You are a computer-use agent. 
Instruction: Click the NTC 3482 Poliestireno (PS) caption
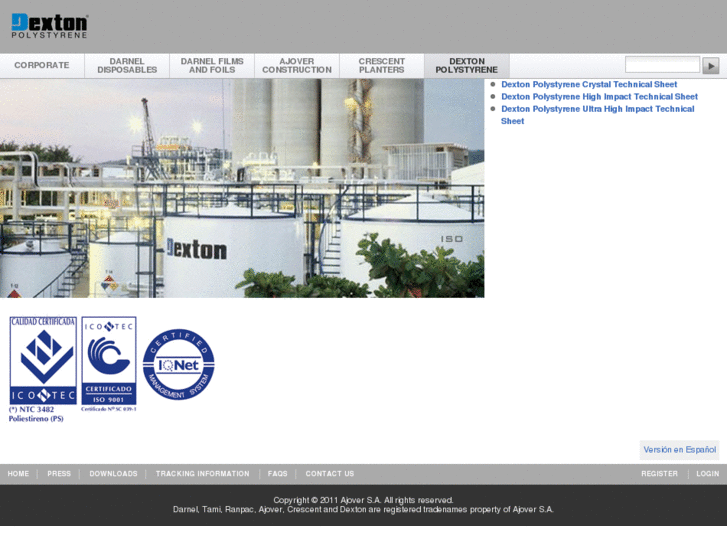[x=36, y=414]
